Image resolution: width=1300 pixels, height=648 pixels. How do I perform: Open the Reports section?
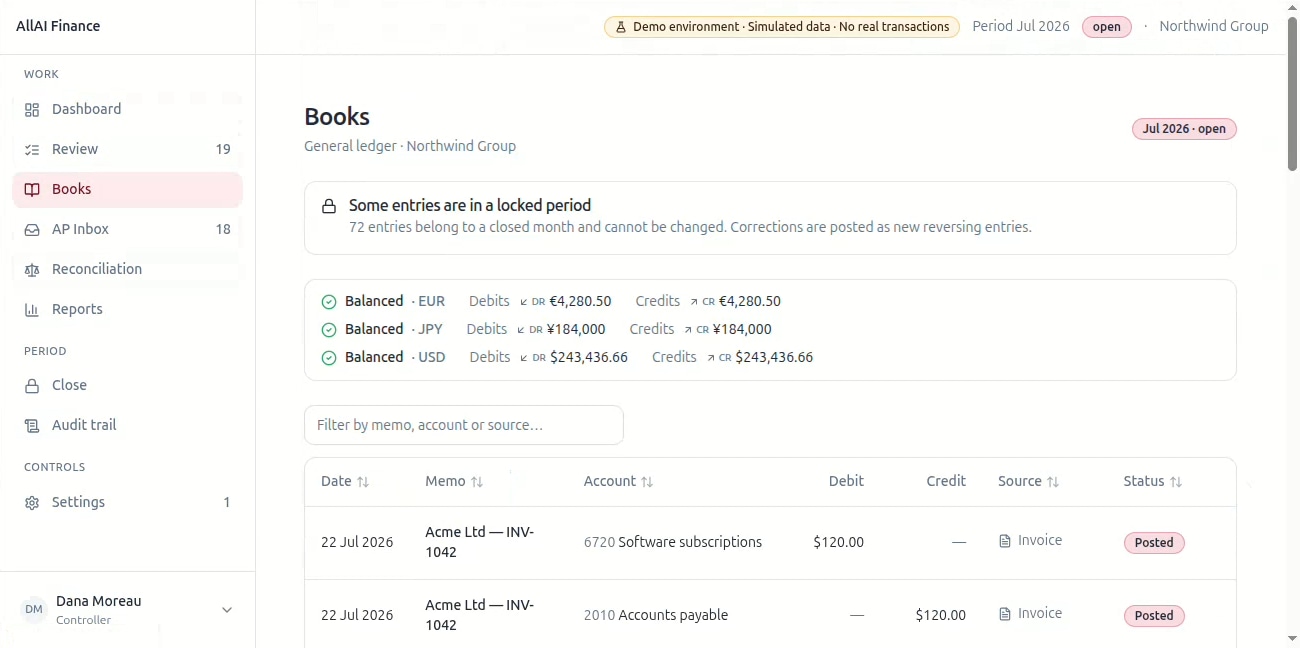(x=127, y=309)
